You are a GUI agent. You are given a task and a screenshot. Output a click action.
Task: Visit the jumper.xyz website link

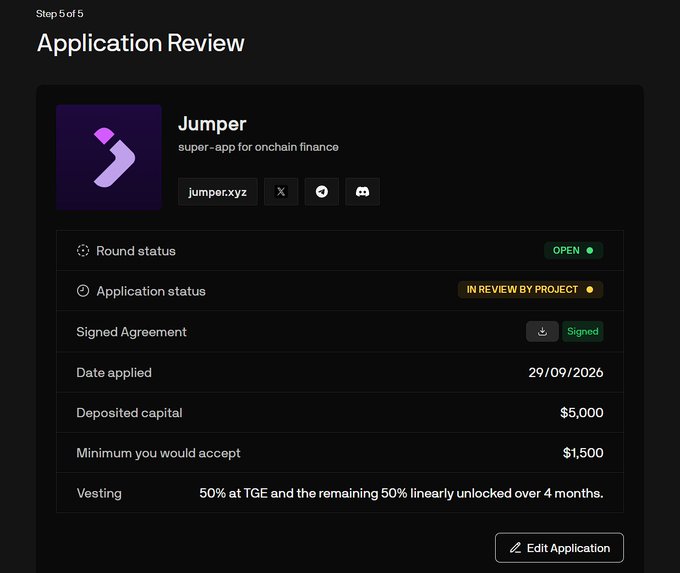218,192
